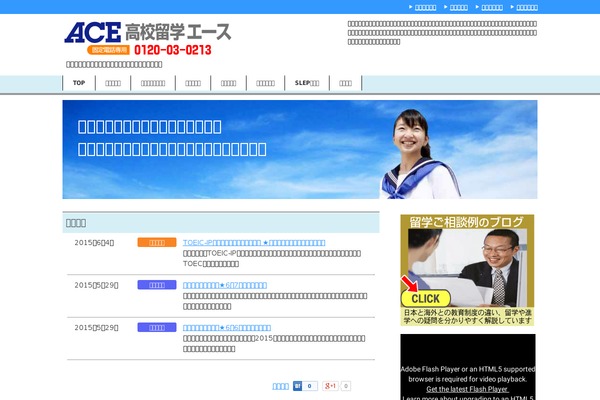Viewport: 600px width, 400px height.
Task: Click the blue Hatena bookmark button
Action: 297,386
